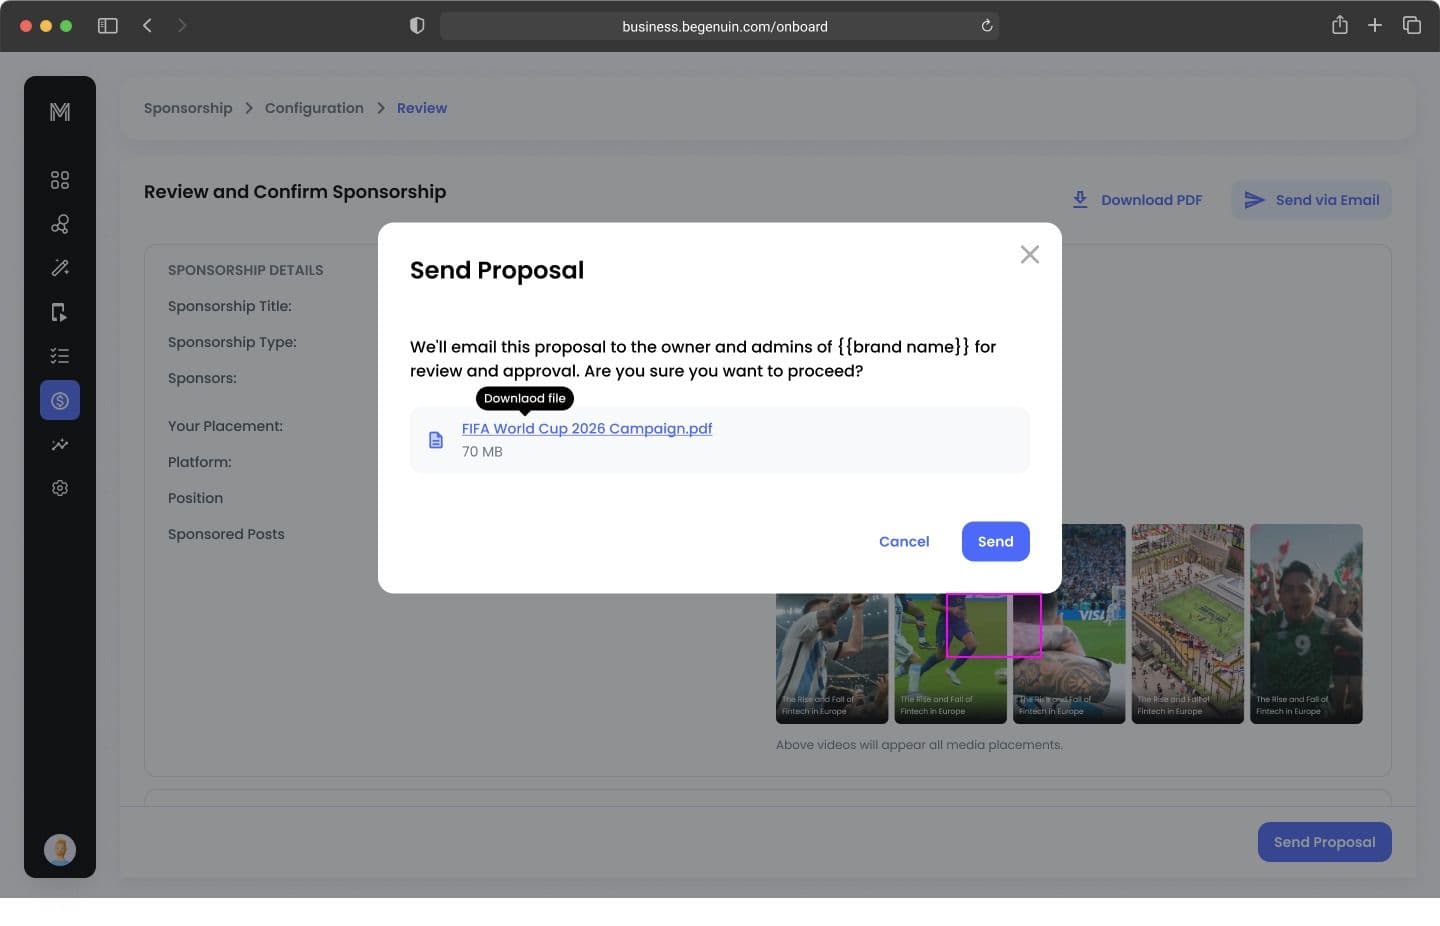Screen dimensions: 1440x926
Task: Open the connected nodes icon in sidebar
Action: 60,224
